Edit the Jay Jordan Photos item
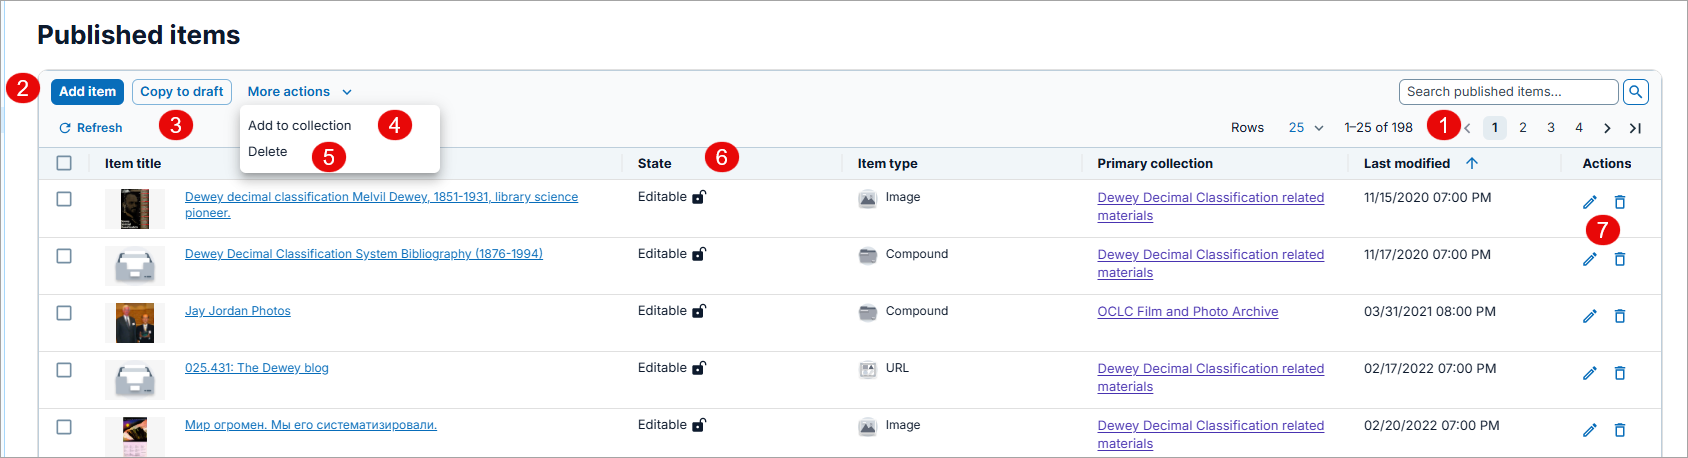Screen dimensions: 1688x458 point(1590,316)
